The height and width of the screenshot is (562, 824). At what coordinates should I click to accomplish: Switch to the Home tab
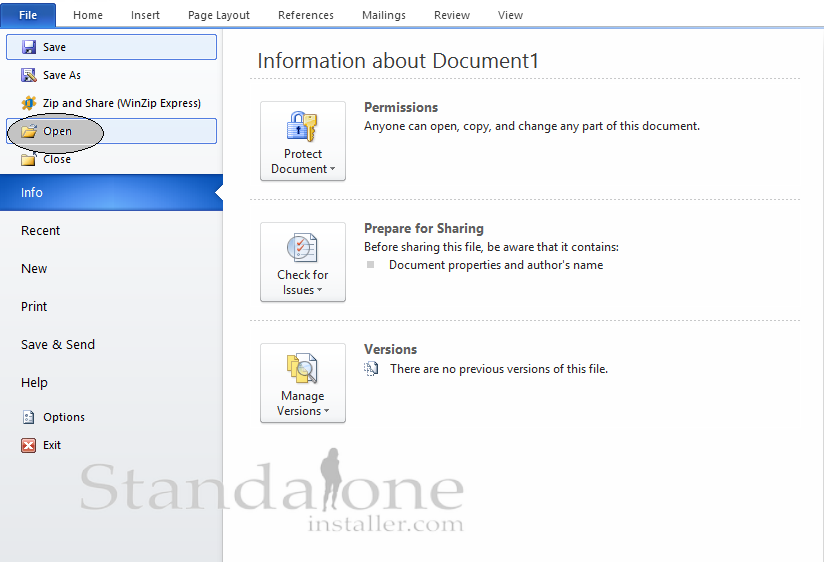[x=88, y=15]
